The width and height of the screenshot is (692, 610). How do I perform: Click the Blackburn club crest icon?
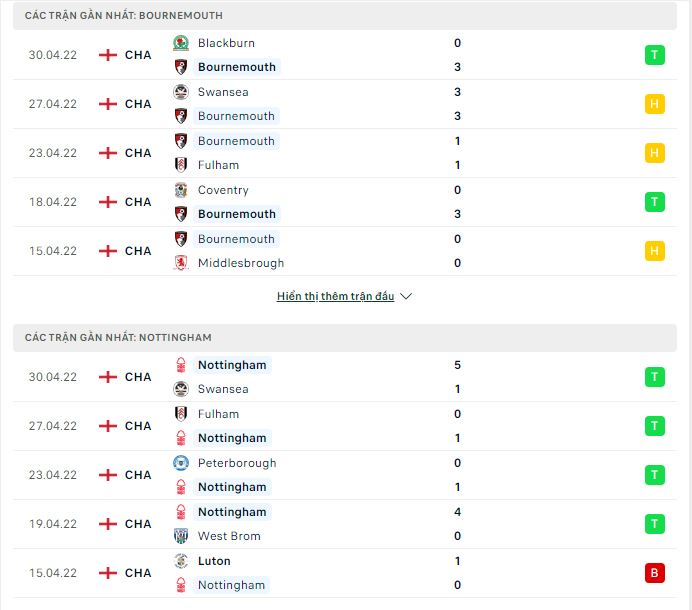point(181,43)
